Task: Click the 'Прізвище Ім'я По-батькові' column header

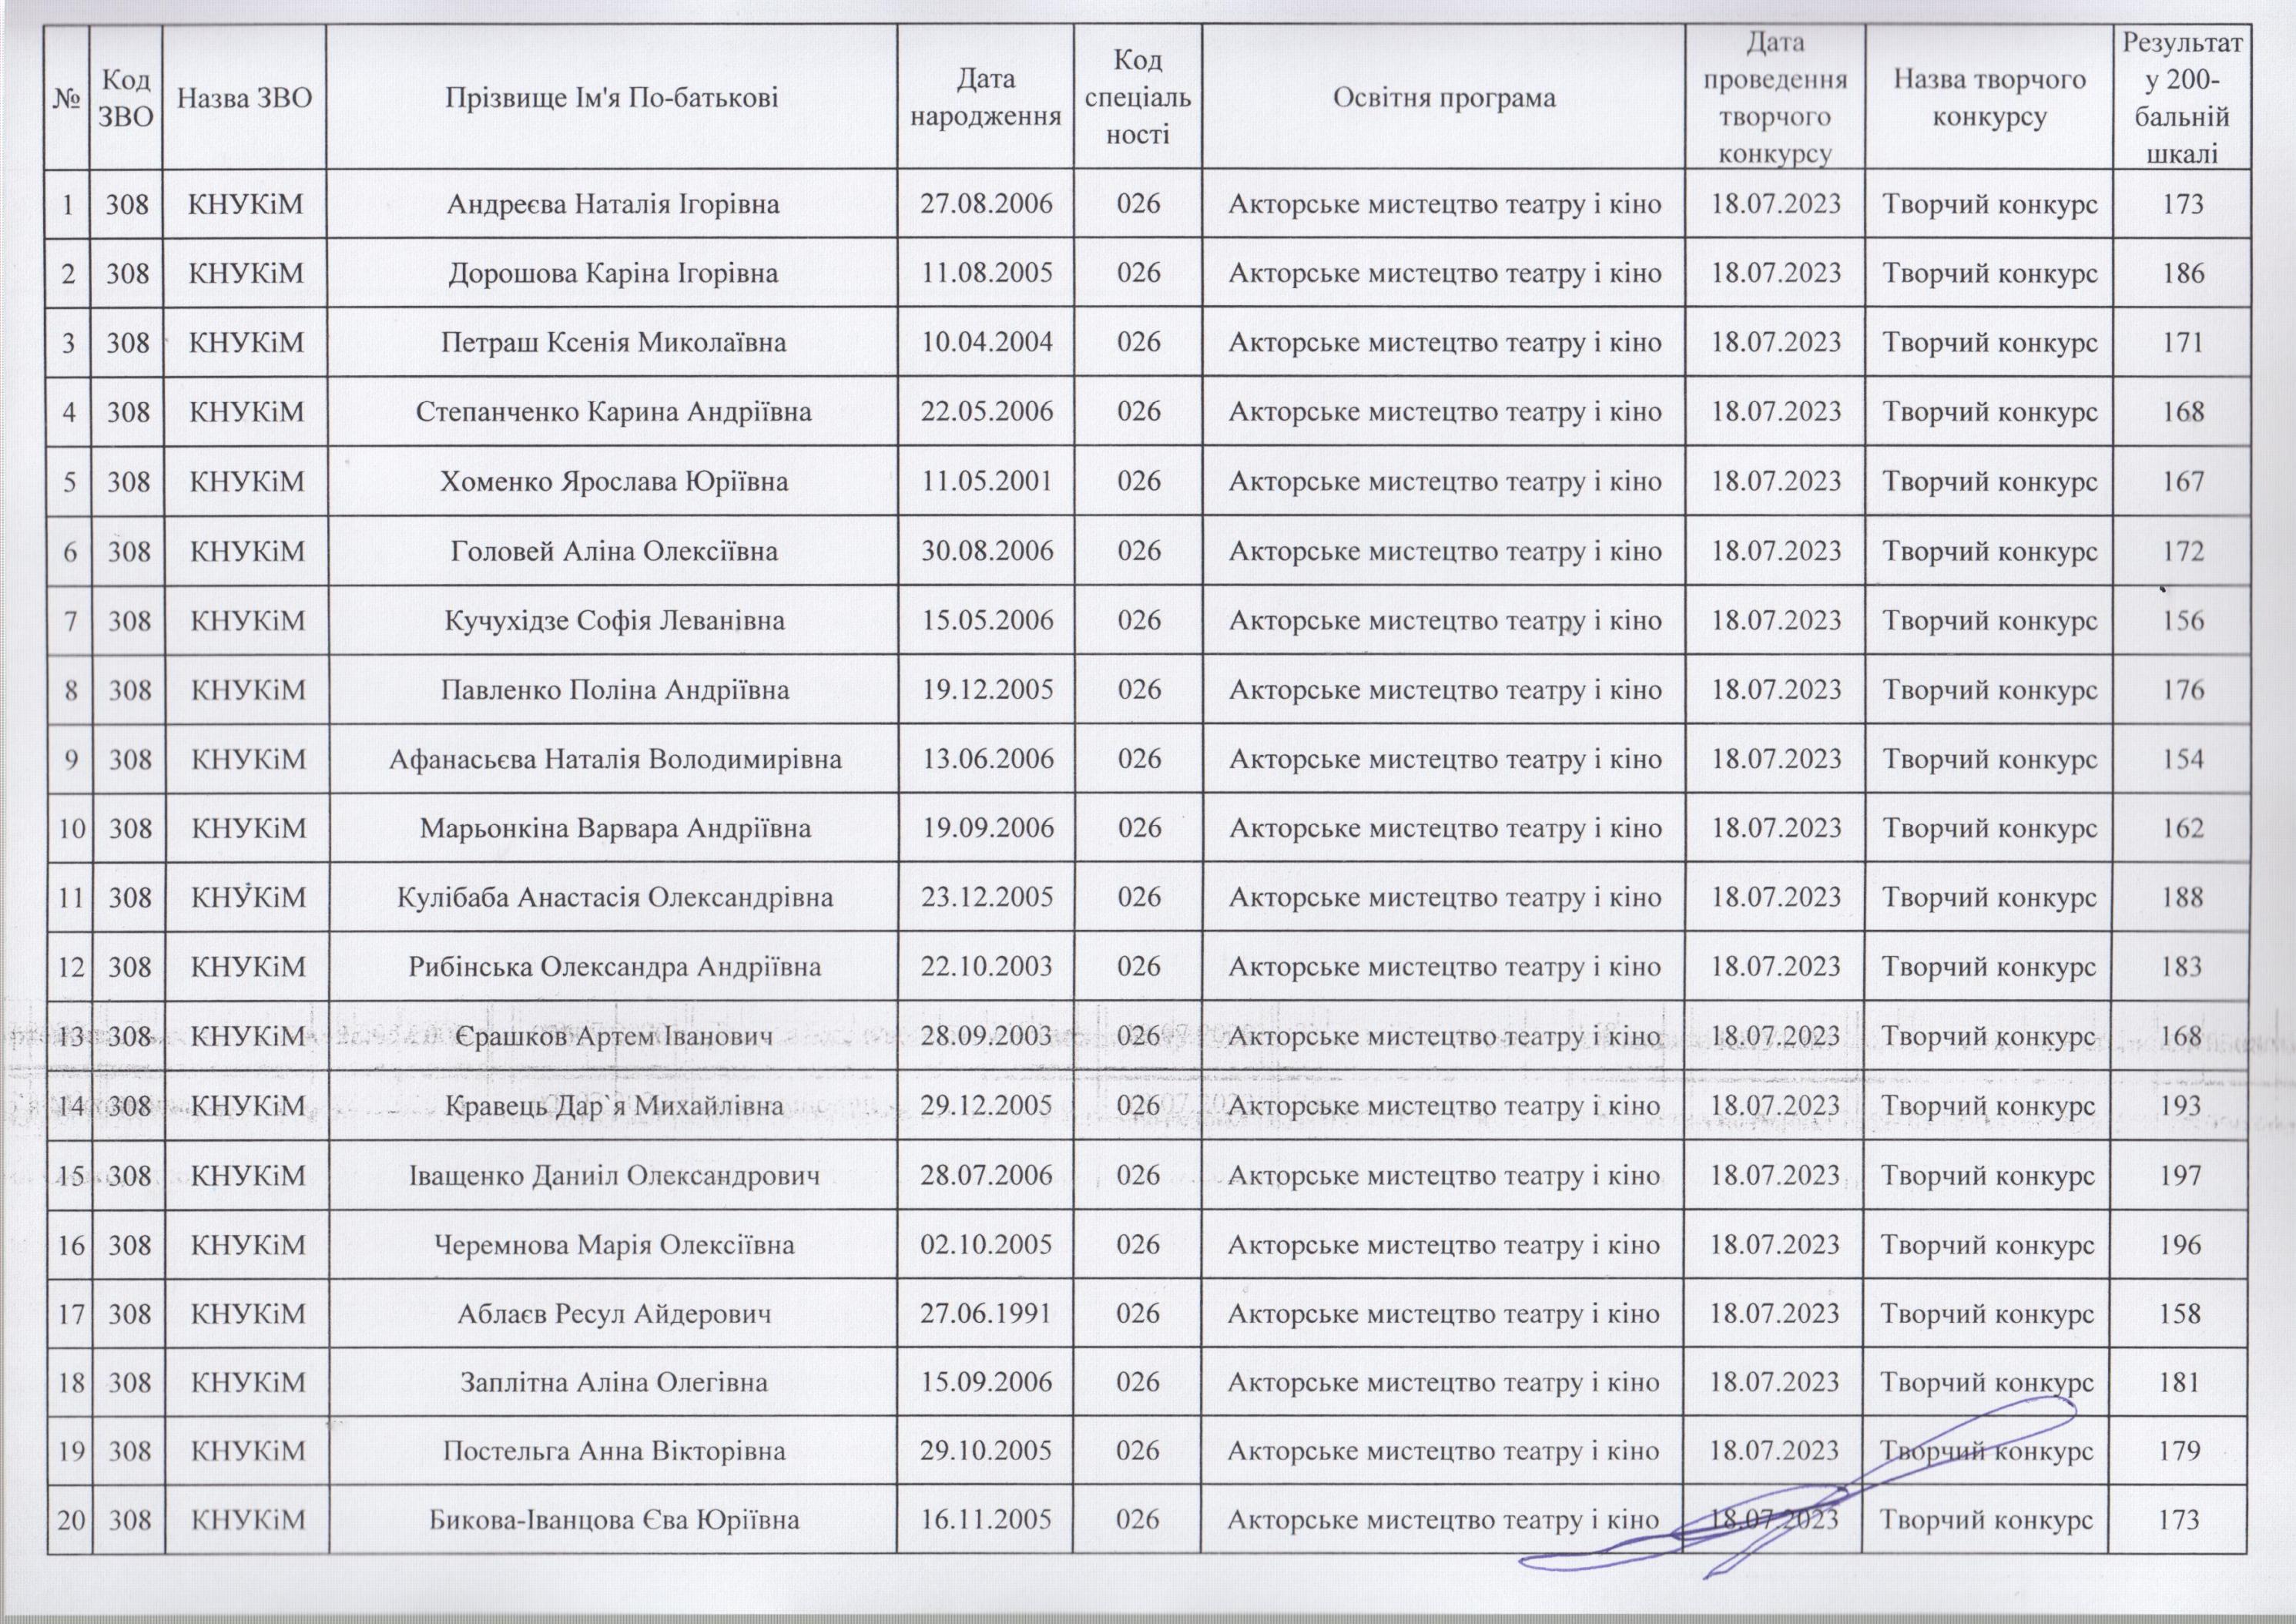Action: pyautogui.click(x=612, y=98)
